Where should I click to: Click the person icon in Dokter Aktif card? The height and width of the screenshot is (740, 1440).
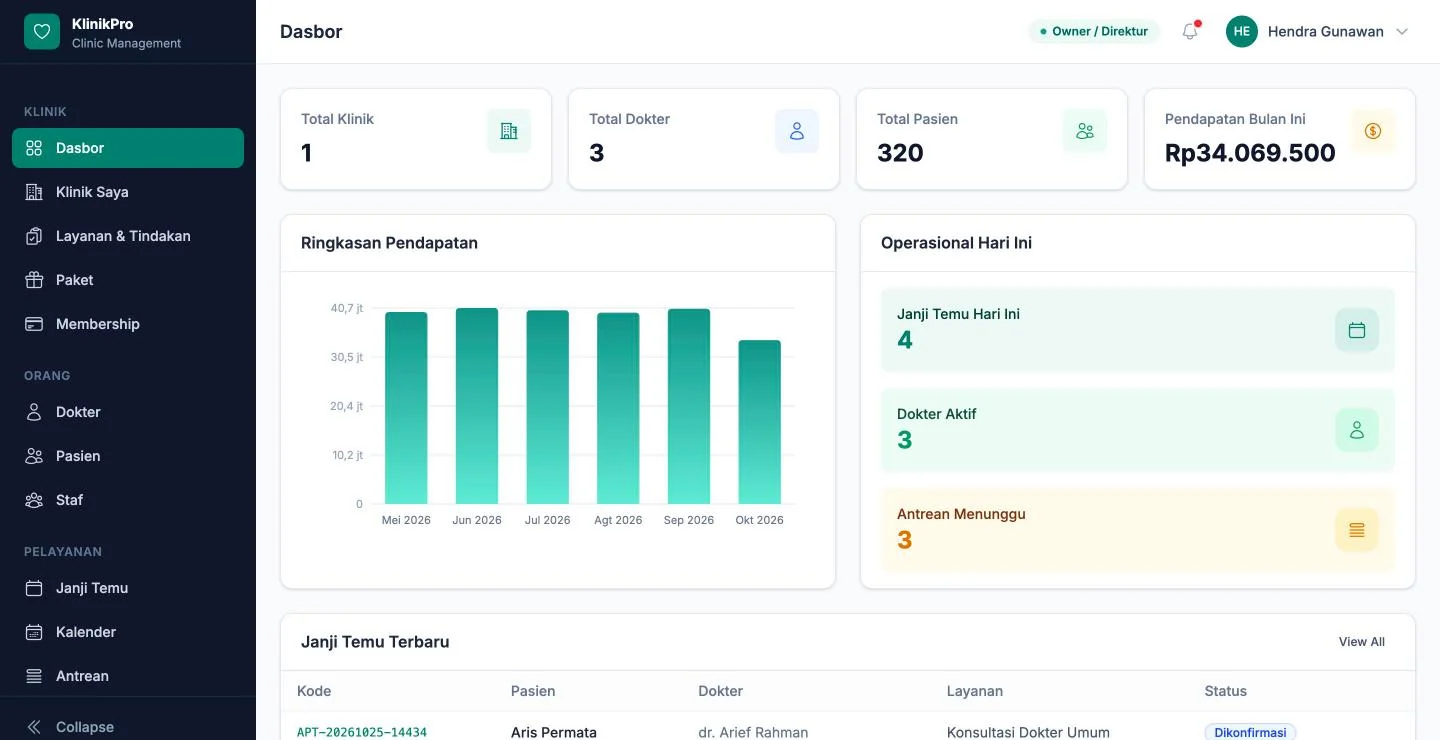(1357, 430)
